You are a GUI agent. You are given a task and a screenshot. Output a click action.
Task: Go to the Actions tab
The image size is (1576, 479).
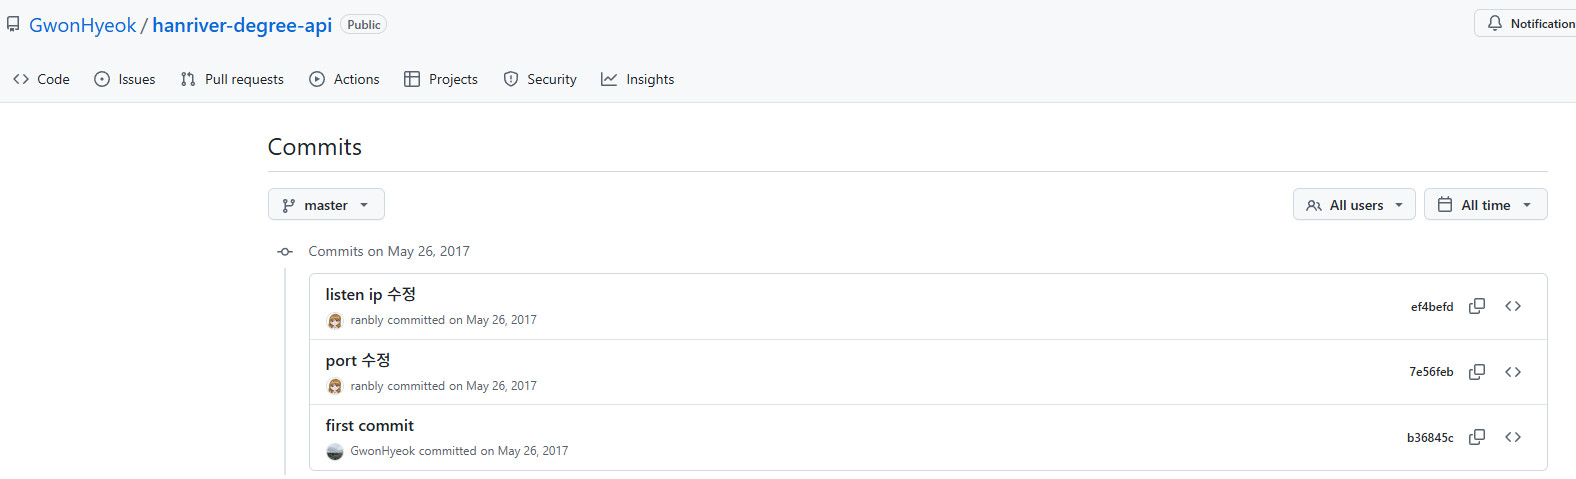[x=344, y=79]
